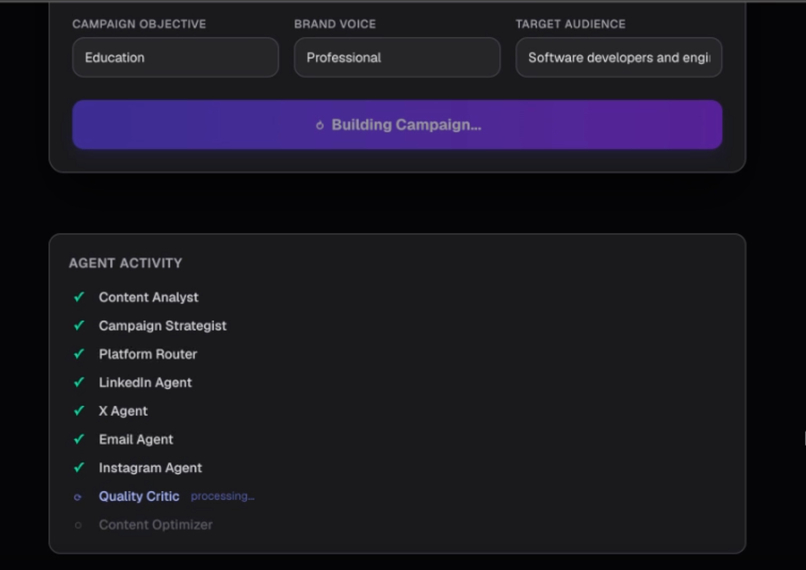Click the BRAND VOICE label
Screen dimensions: 806x570
(335, 24)
